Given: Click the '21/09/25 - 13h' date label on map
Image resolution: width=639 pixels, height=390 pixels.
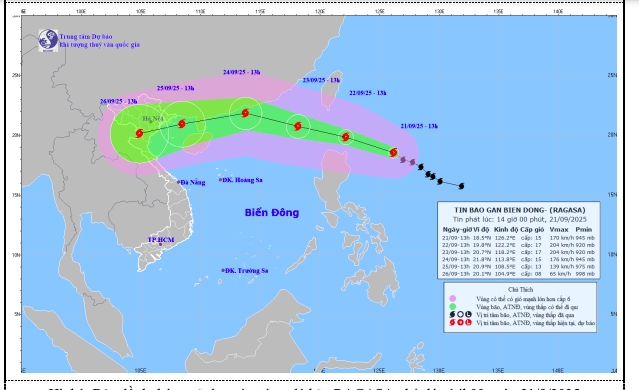Looking at the screenshot, I should [419, 126].
